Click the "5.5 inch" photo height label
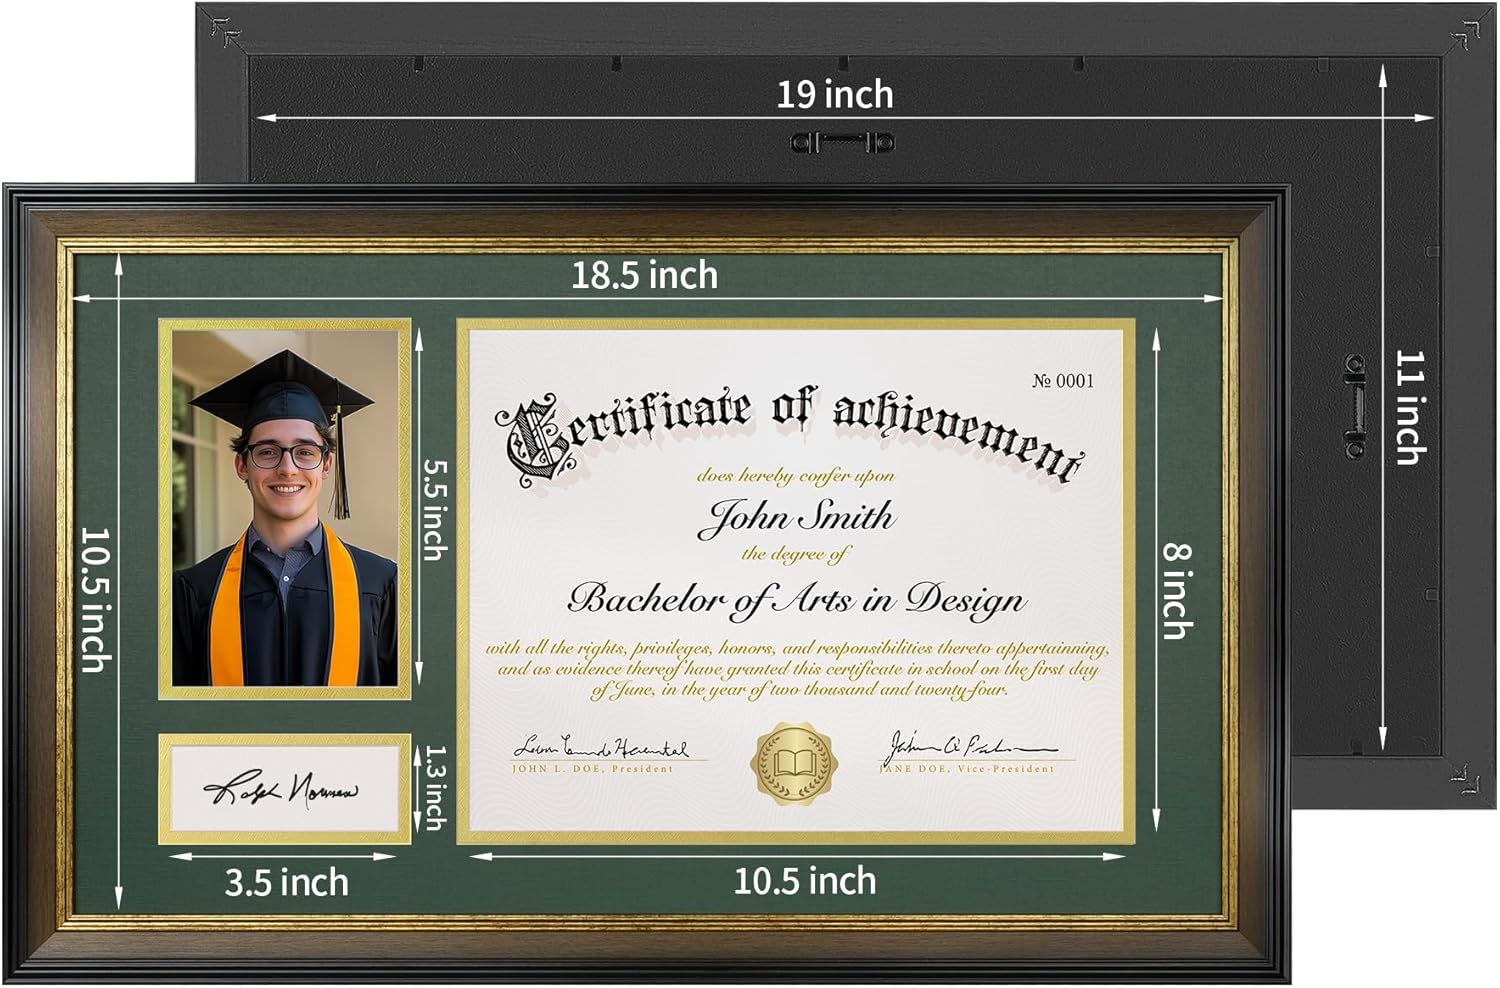 click(x=434, y=509)
